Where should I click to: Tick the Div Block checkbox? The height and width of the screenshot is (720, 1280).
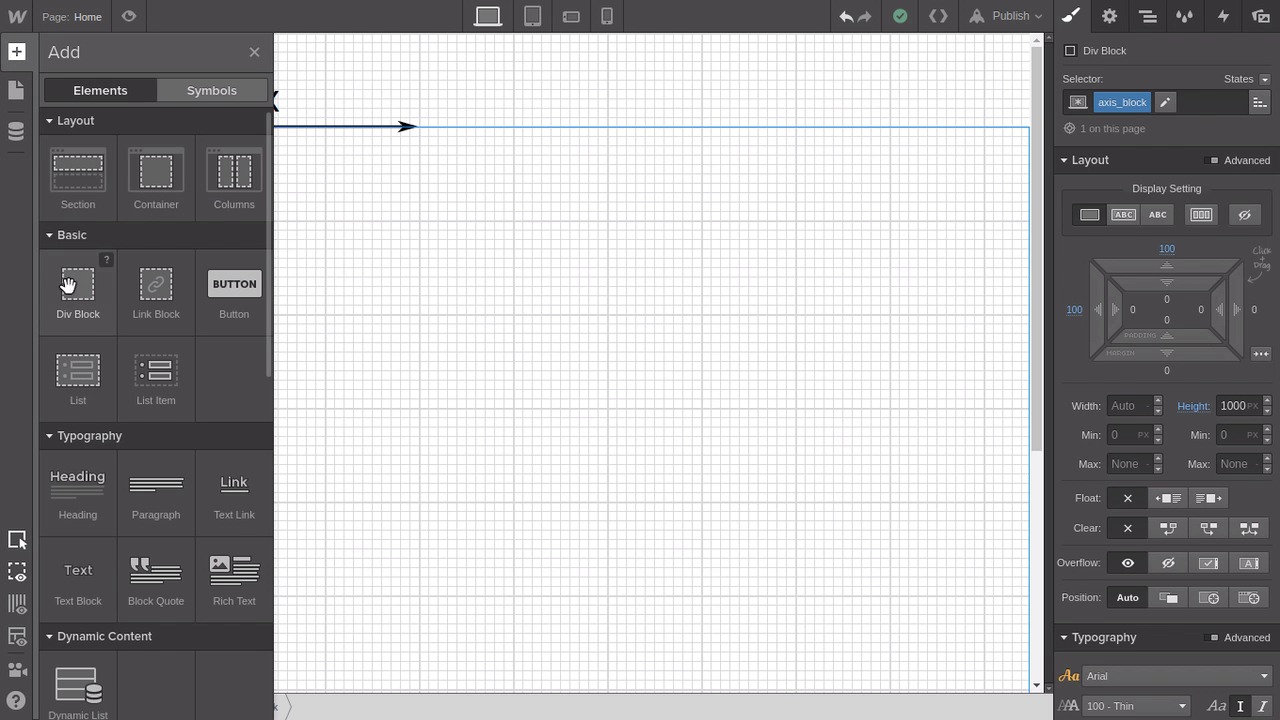1070,51
